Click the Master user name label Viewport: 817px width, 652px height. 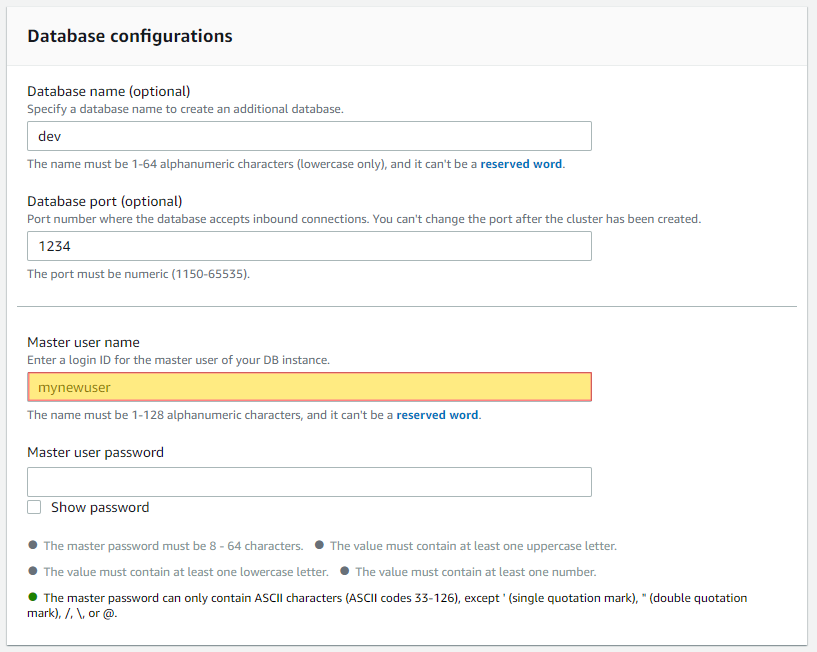83,342
